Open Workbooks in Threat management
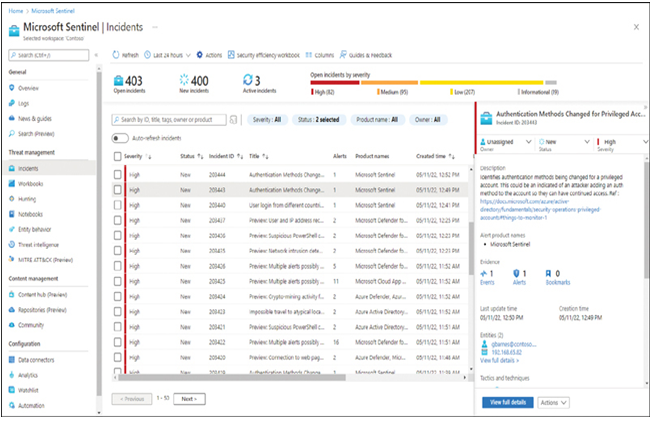This screenshot has width=653, height=421. pyautogui.click(x=30, y=184)
